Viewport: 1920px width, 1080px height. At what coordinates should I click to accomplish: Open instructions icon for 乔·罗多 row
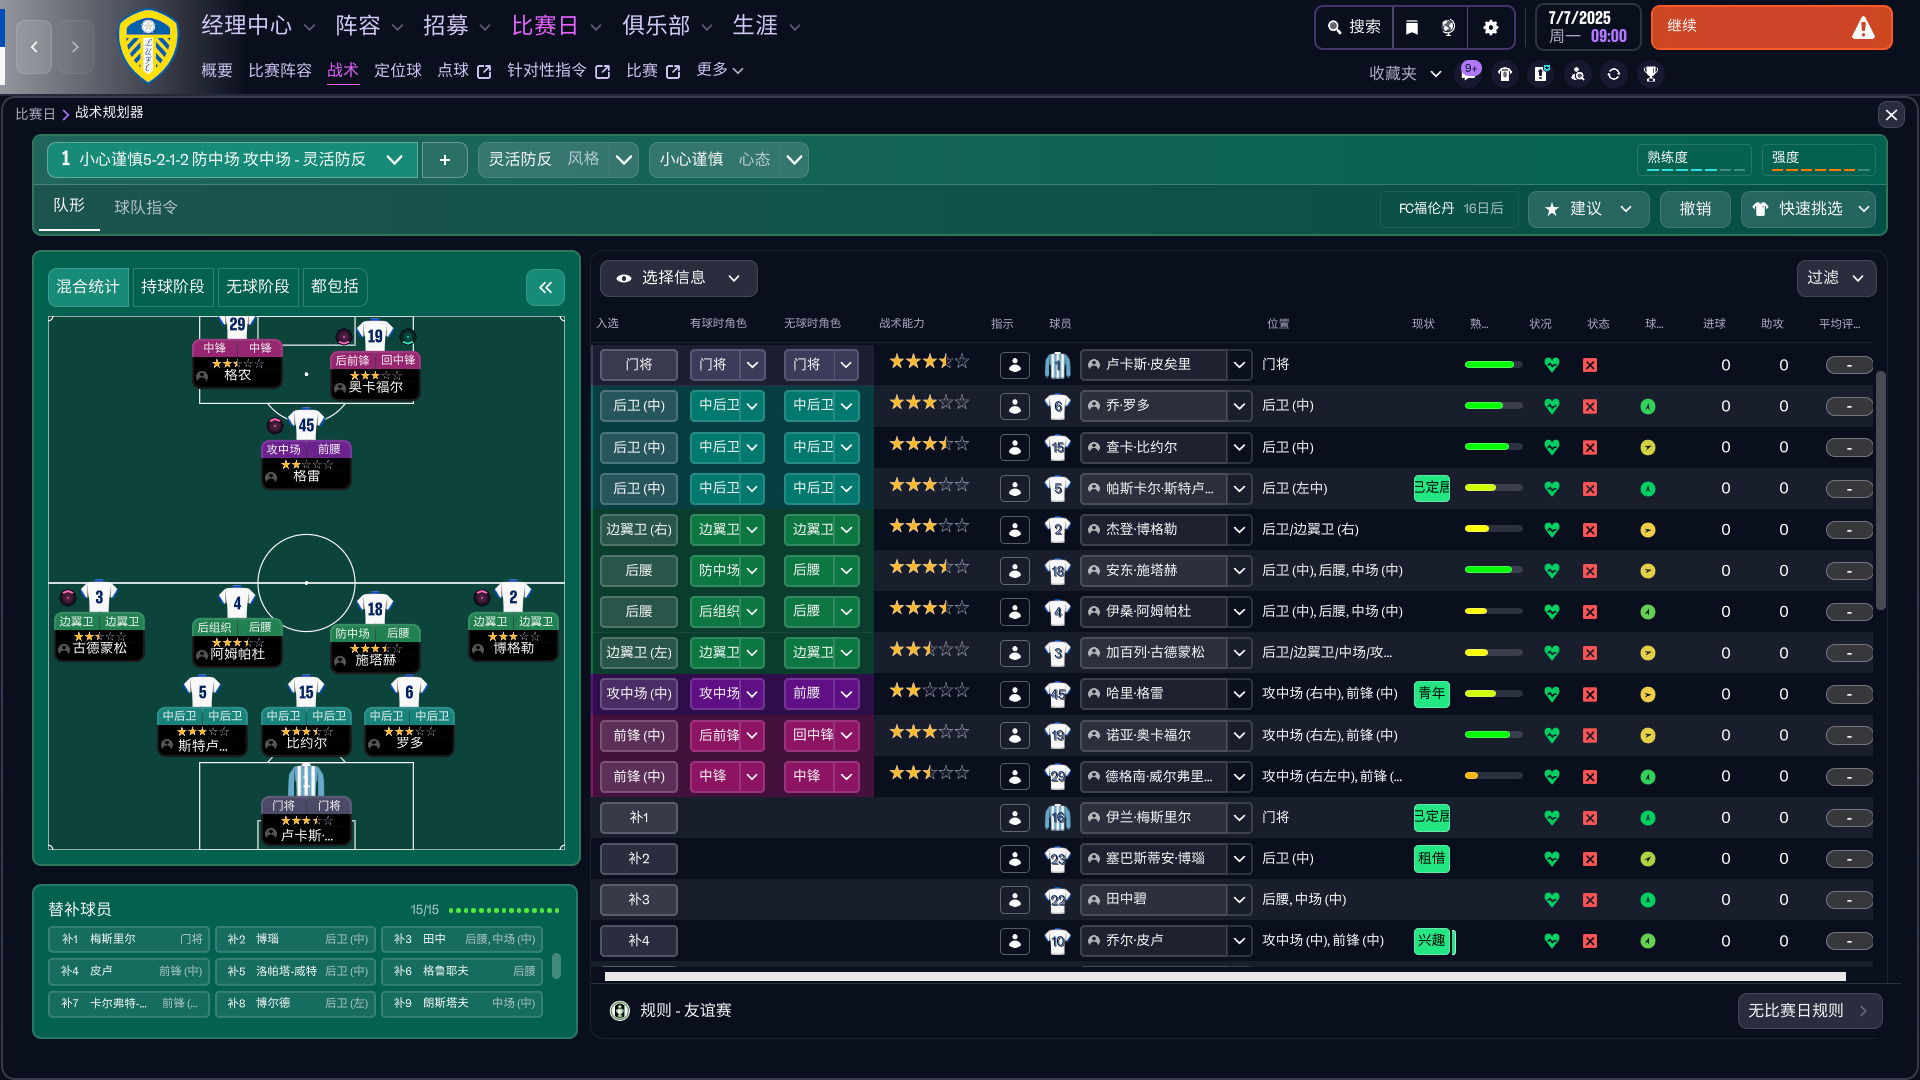point(1014,406)
